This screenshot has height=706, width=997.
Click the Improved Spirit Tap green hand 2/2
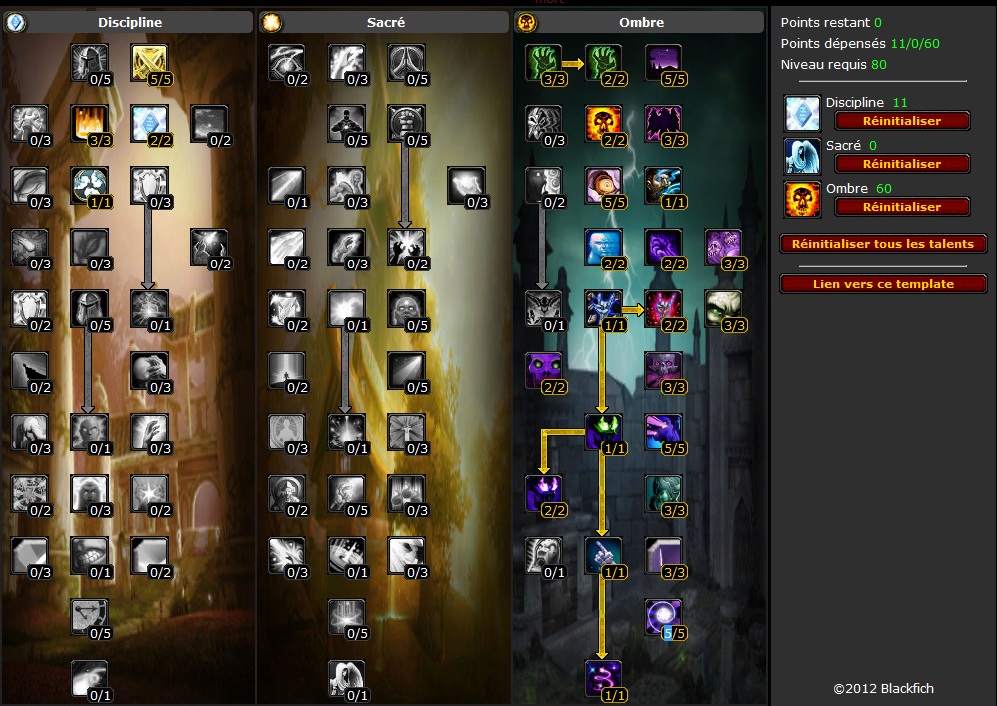tap(603, 63)
